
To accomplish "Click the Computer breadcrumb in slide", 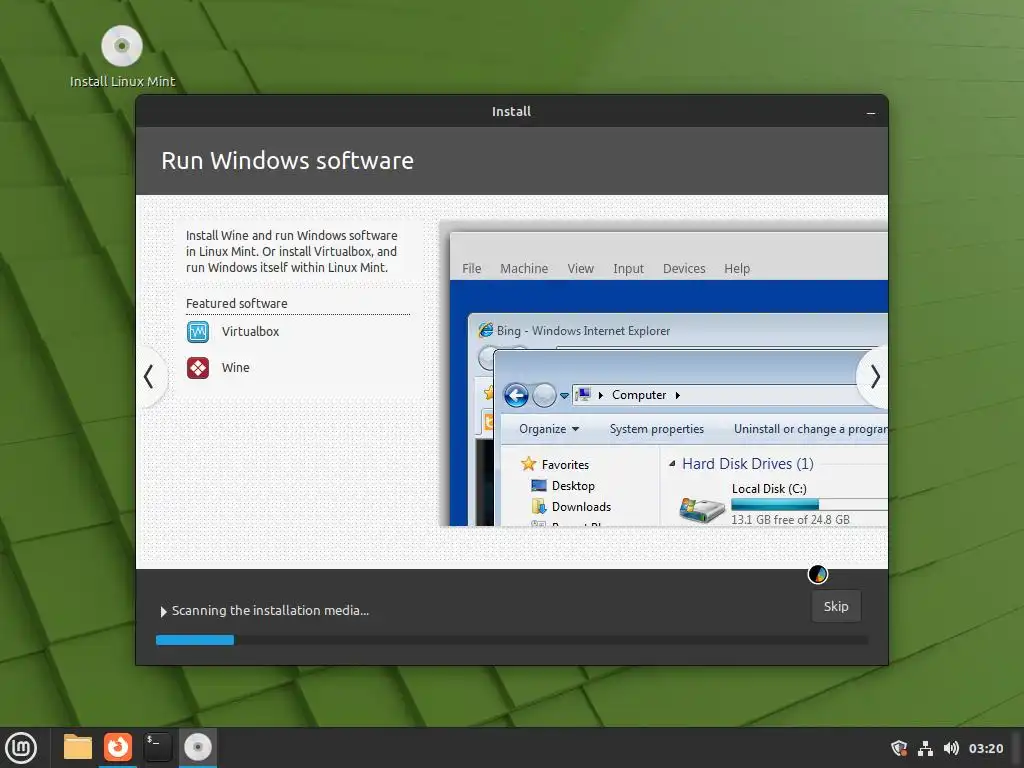I will click(639, 395).
